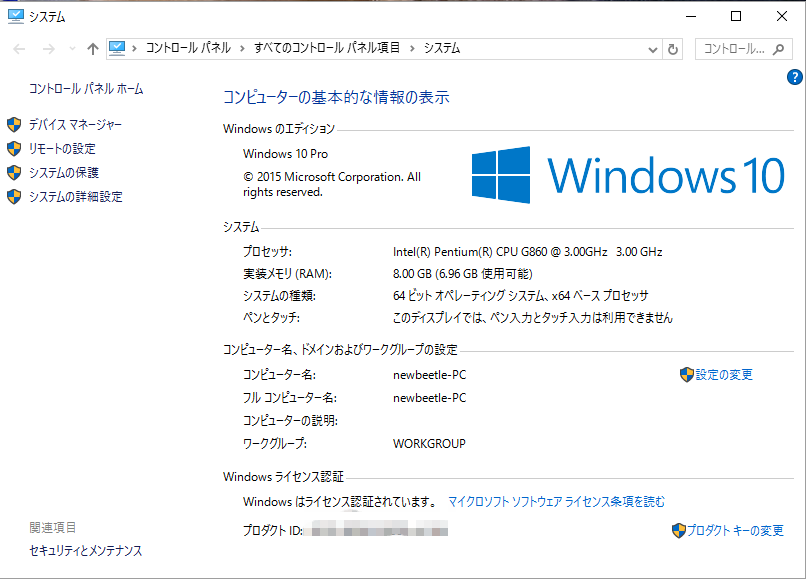Click the heading コンピューターの基本的な情報の表示

(336, 97)
